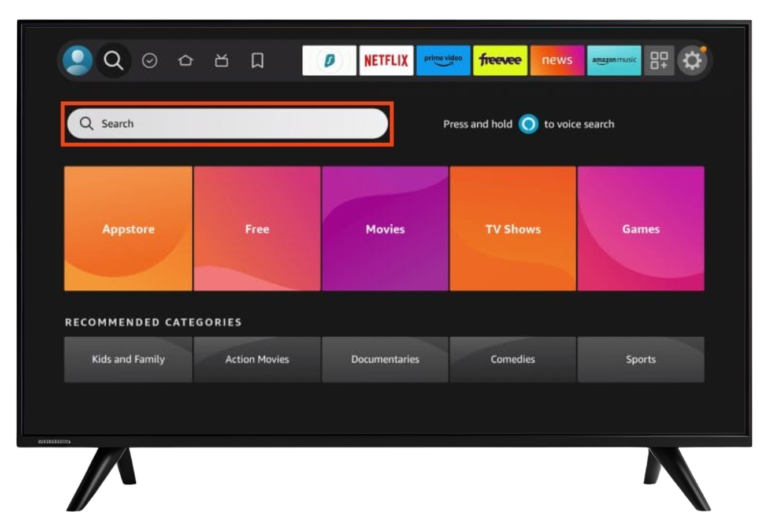Screen dimensions: 768x525
Task: Select the TV Shows tile
Action: coord(513,229)
